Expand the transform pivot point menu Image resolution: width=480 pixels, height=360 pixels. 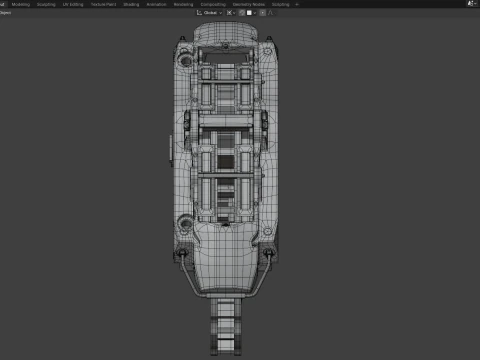[x=231, y=13]
